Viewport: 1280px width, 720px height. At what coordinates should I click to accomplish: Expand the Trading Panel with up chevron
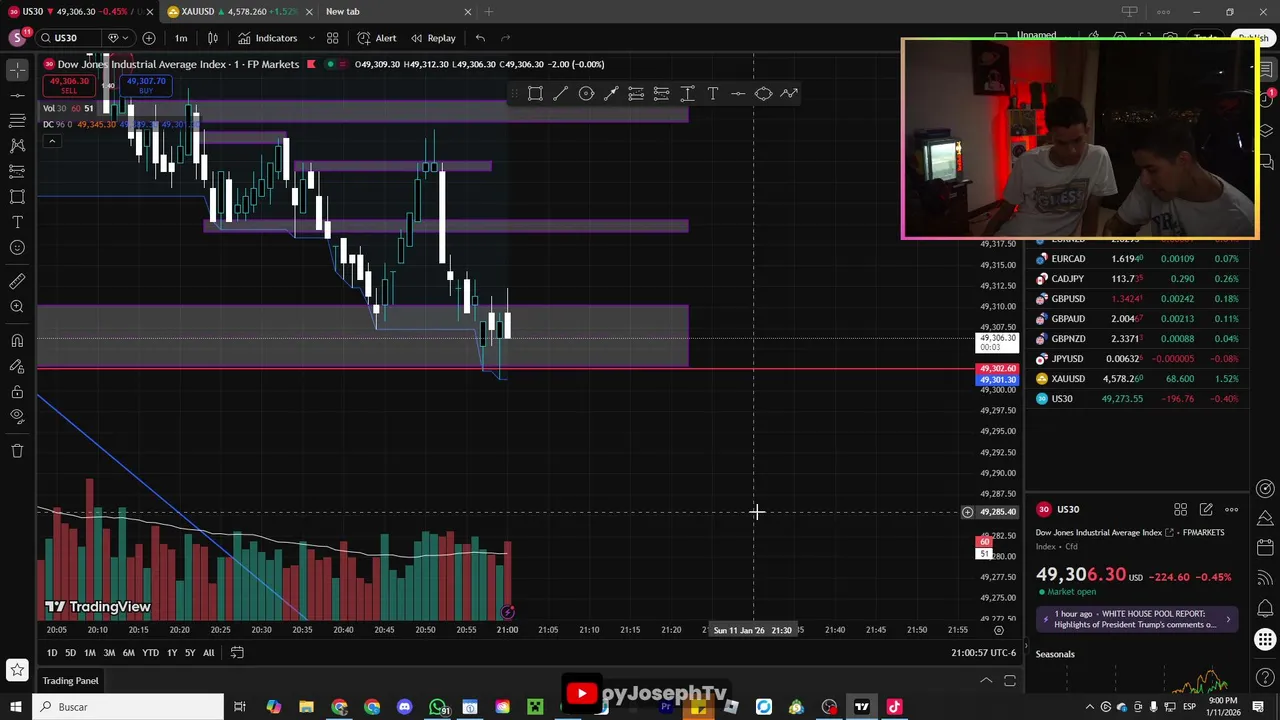(x=986, y=681)
